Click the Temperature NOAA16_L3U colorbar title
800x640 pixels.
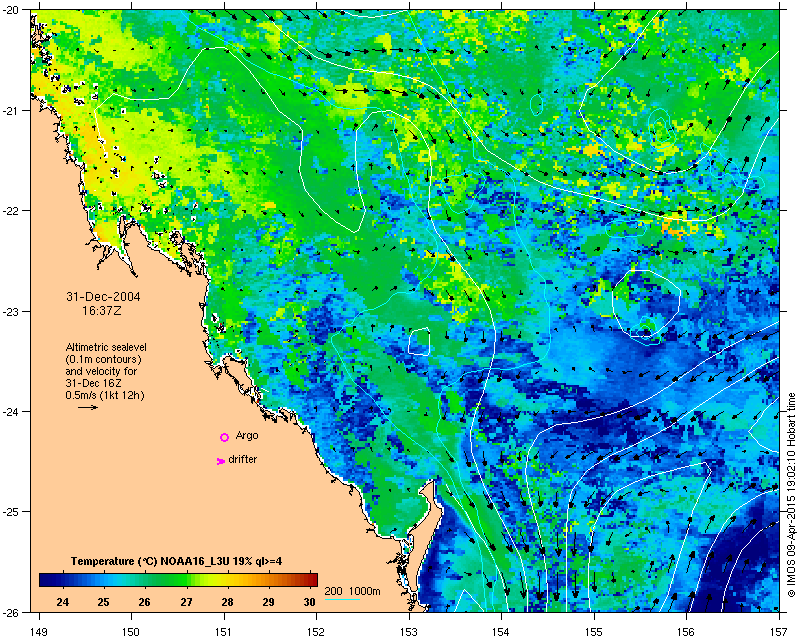coord(177,561)
